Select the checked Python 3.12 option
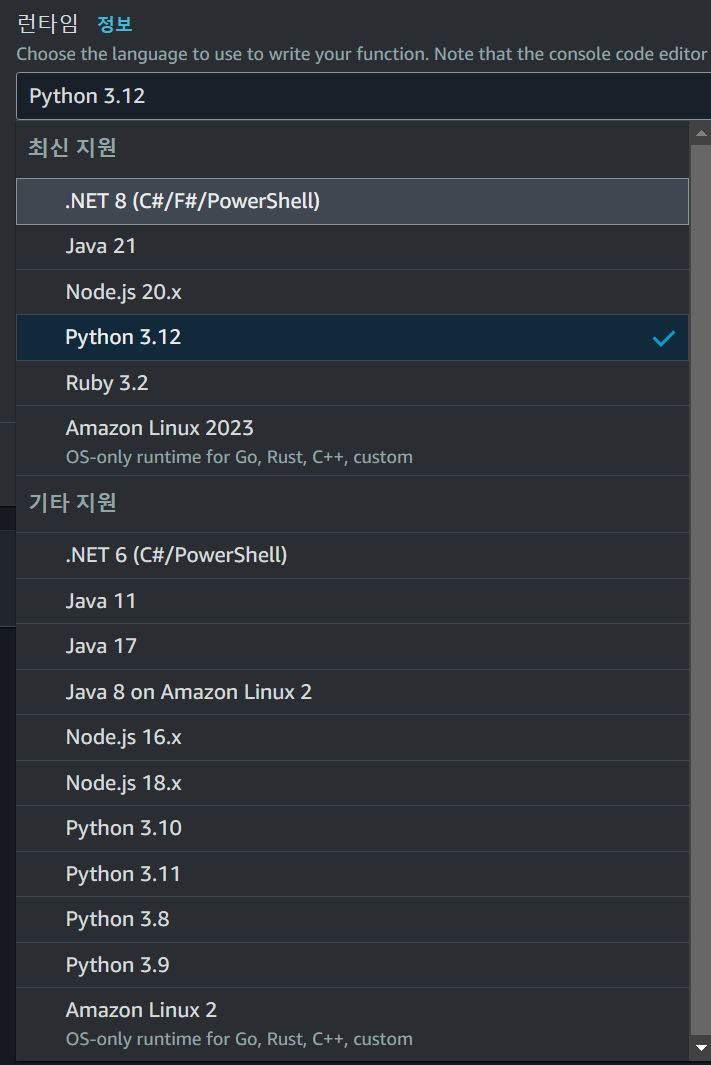The height and width of the screenshot is (1065, 711). pos(352,338)
